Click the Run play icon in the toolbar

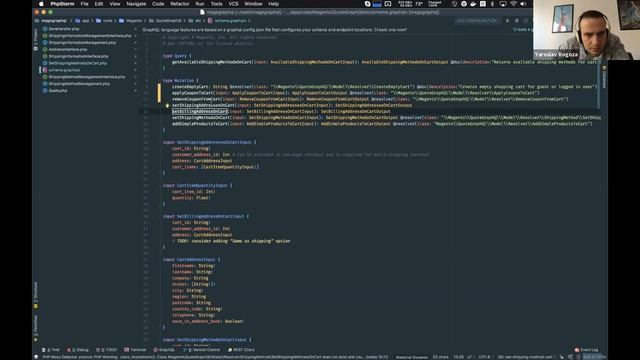(508, 20)
